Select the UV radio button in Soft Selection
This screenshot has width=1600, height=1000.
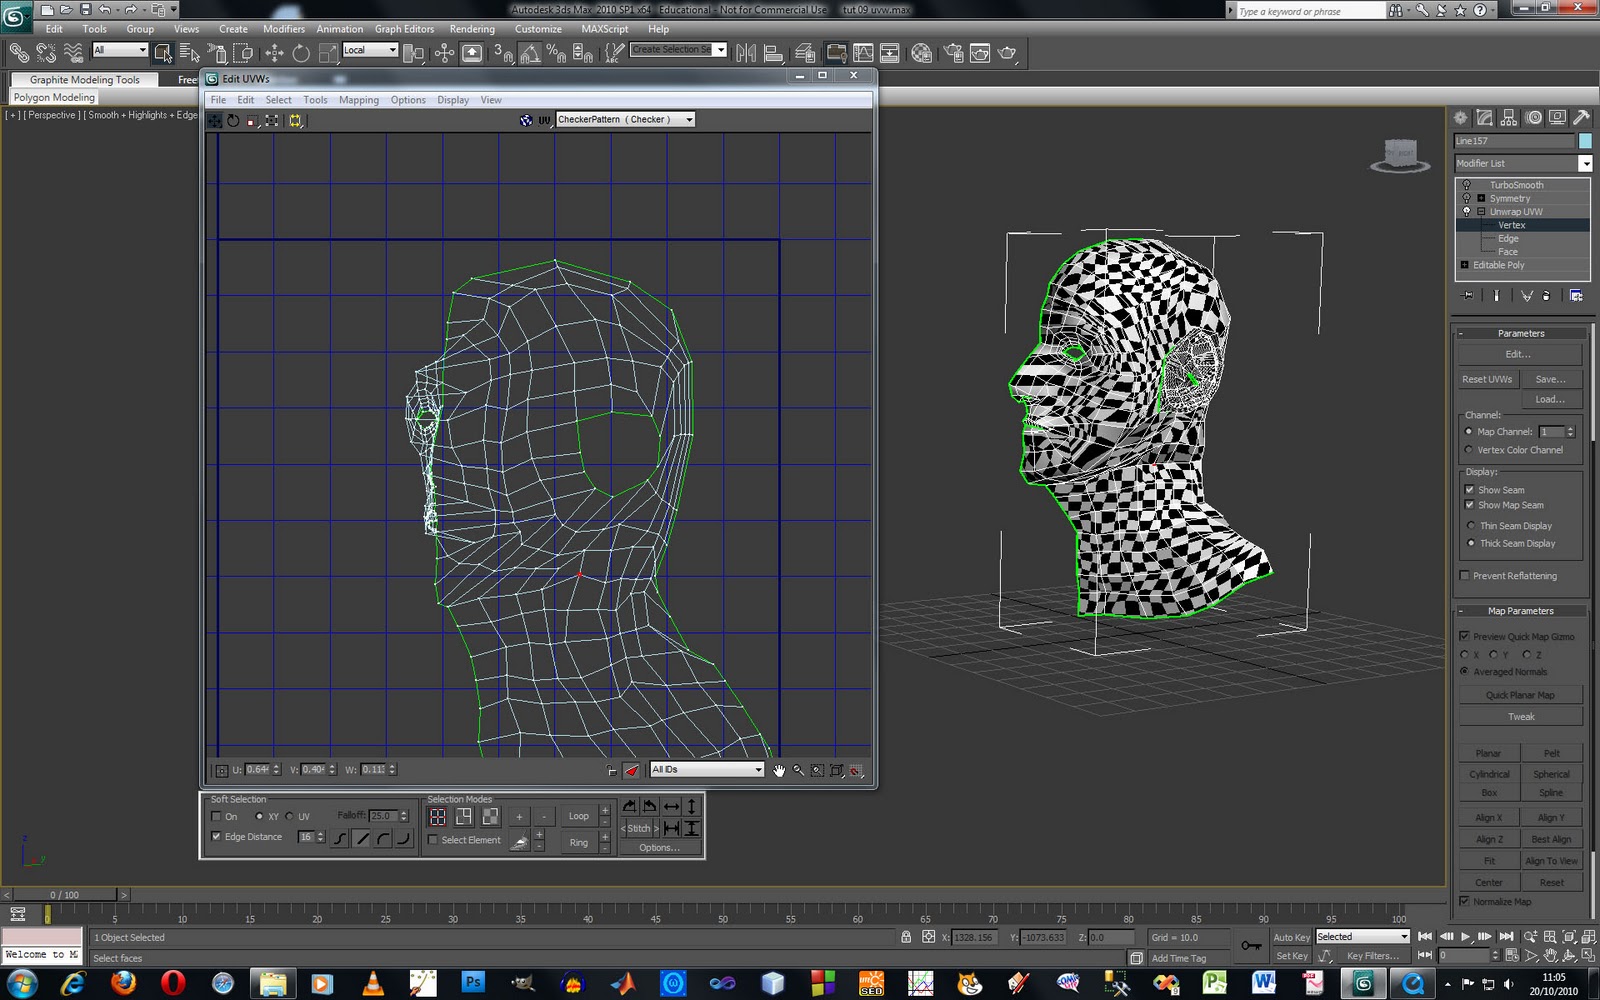click(x=291, y=817)
